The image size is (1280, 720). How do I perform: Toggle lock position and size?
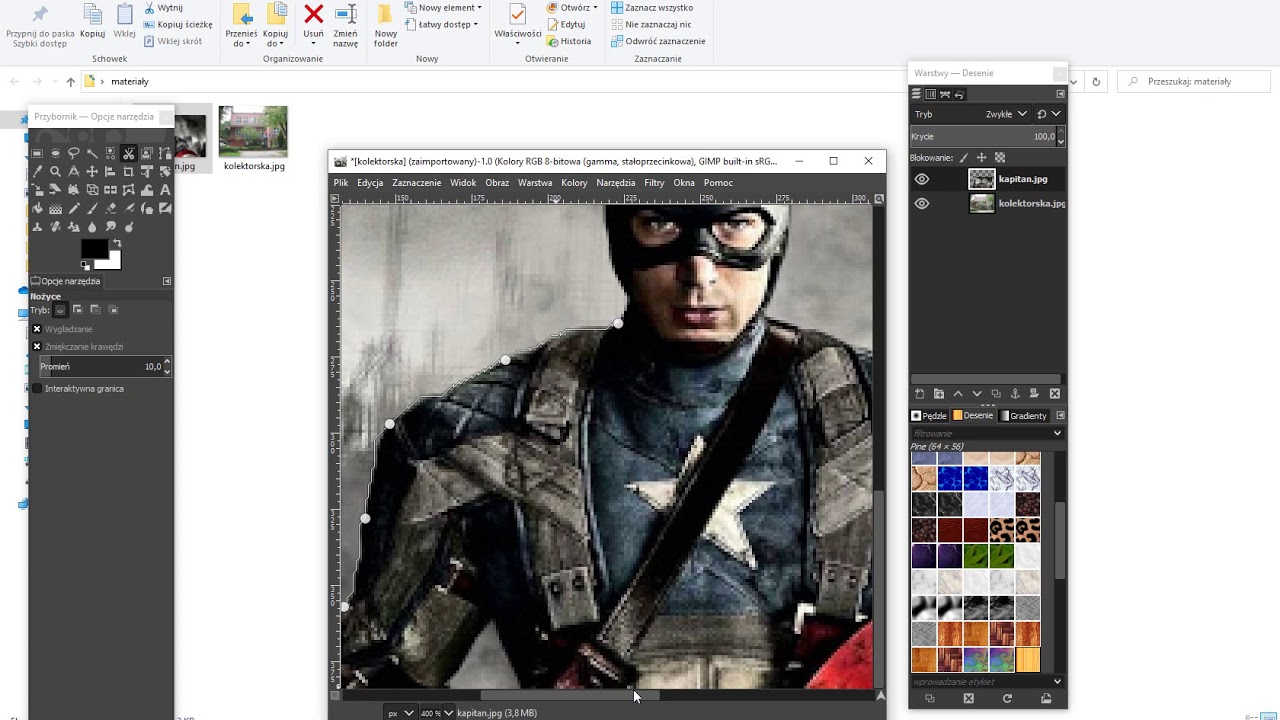[x=981, y=157]
